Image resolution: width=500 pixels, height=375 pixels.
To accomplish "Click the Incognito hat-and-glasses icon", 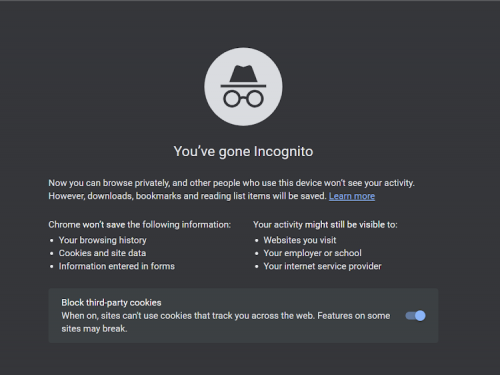I will (x=243, y=87).
